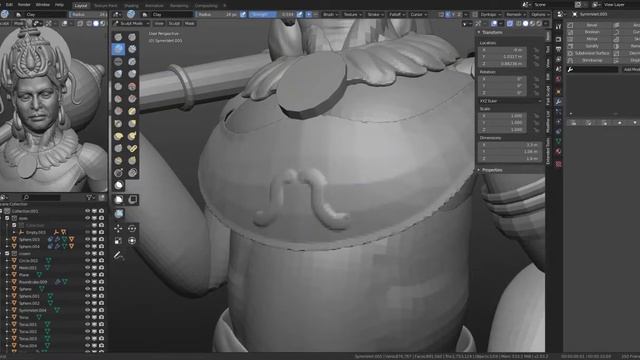Hide Plane object with its eye icon

(x=87, y=275)
